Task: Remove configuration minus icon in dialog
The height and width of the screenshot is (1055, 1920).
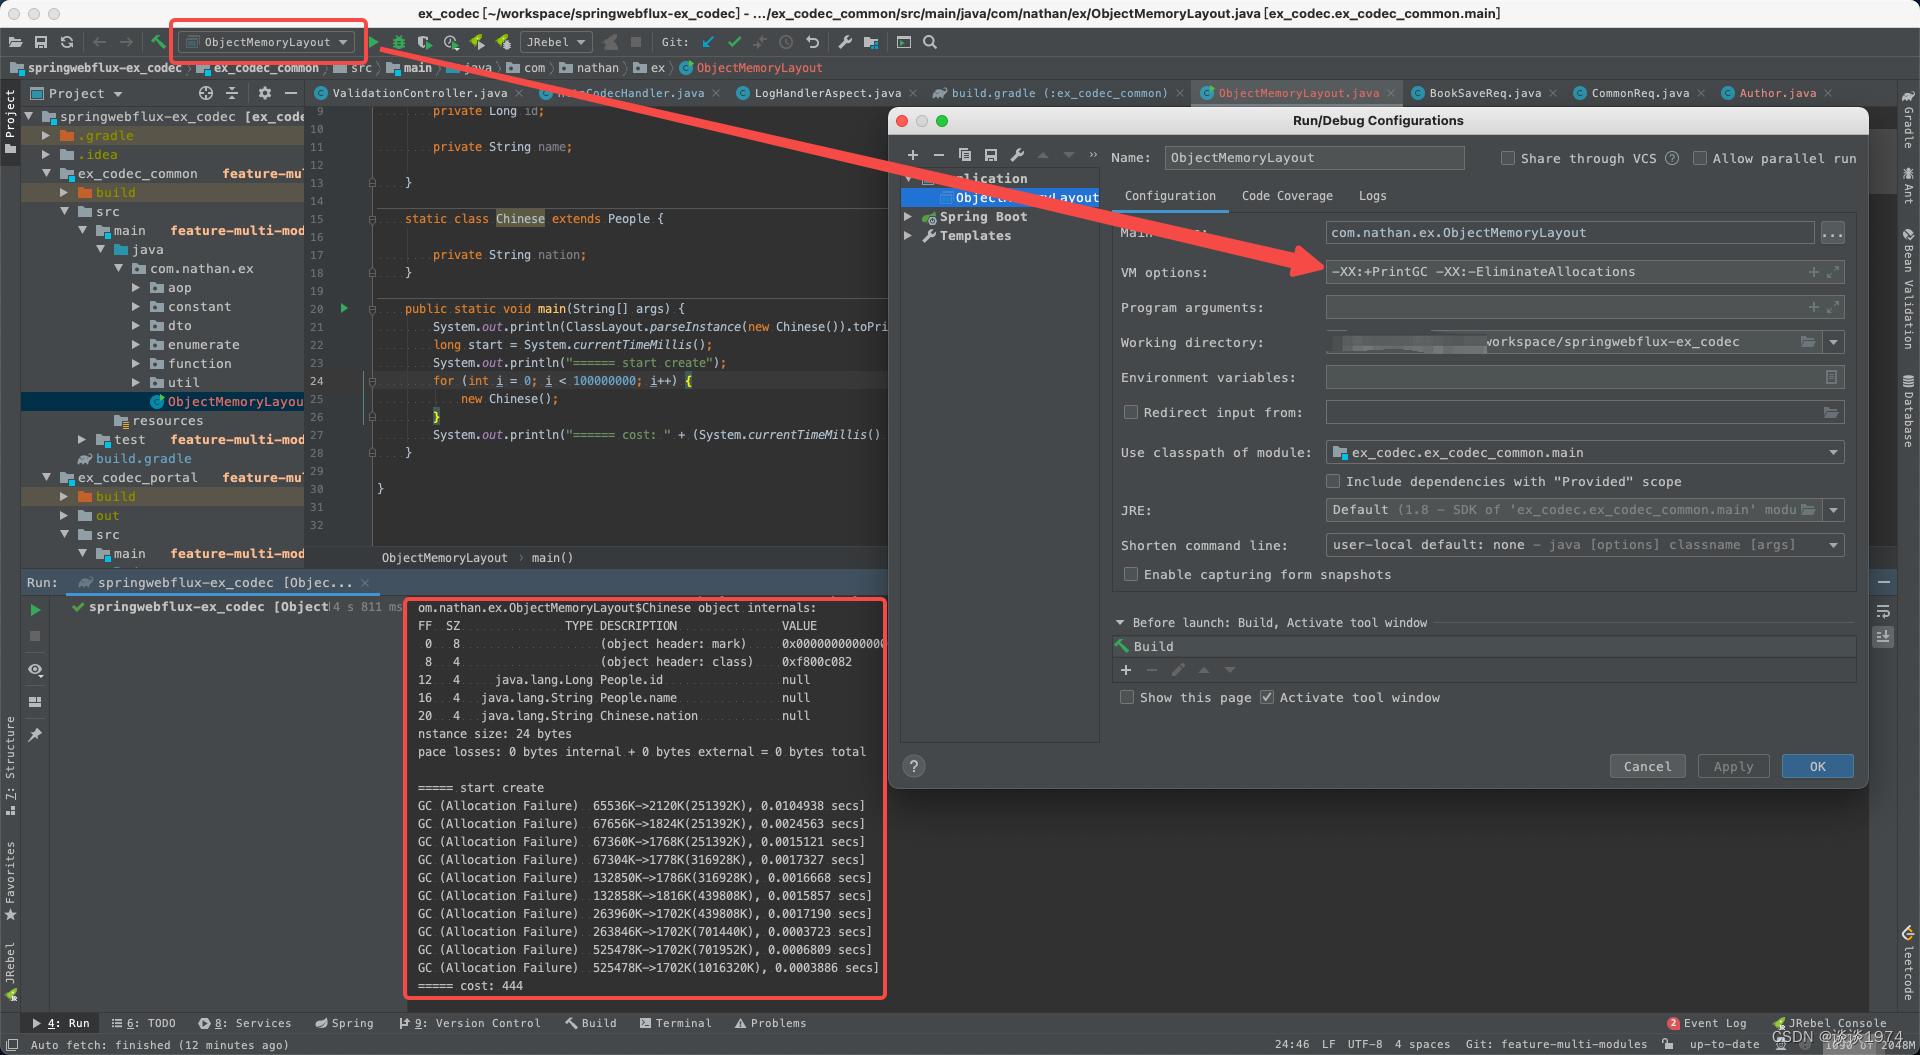Action: pos(938,155)
